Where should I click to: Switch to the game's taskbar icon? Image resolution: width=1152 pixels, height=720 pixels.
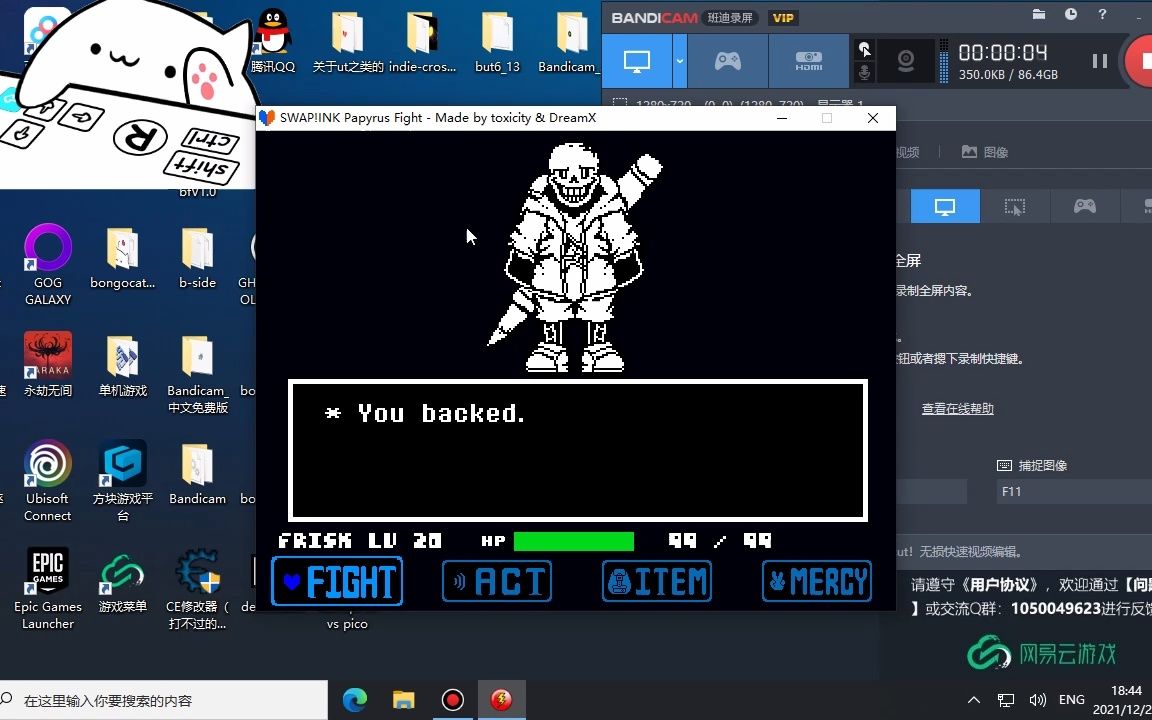click(501, 700)
